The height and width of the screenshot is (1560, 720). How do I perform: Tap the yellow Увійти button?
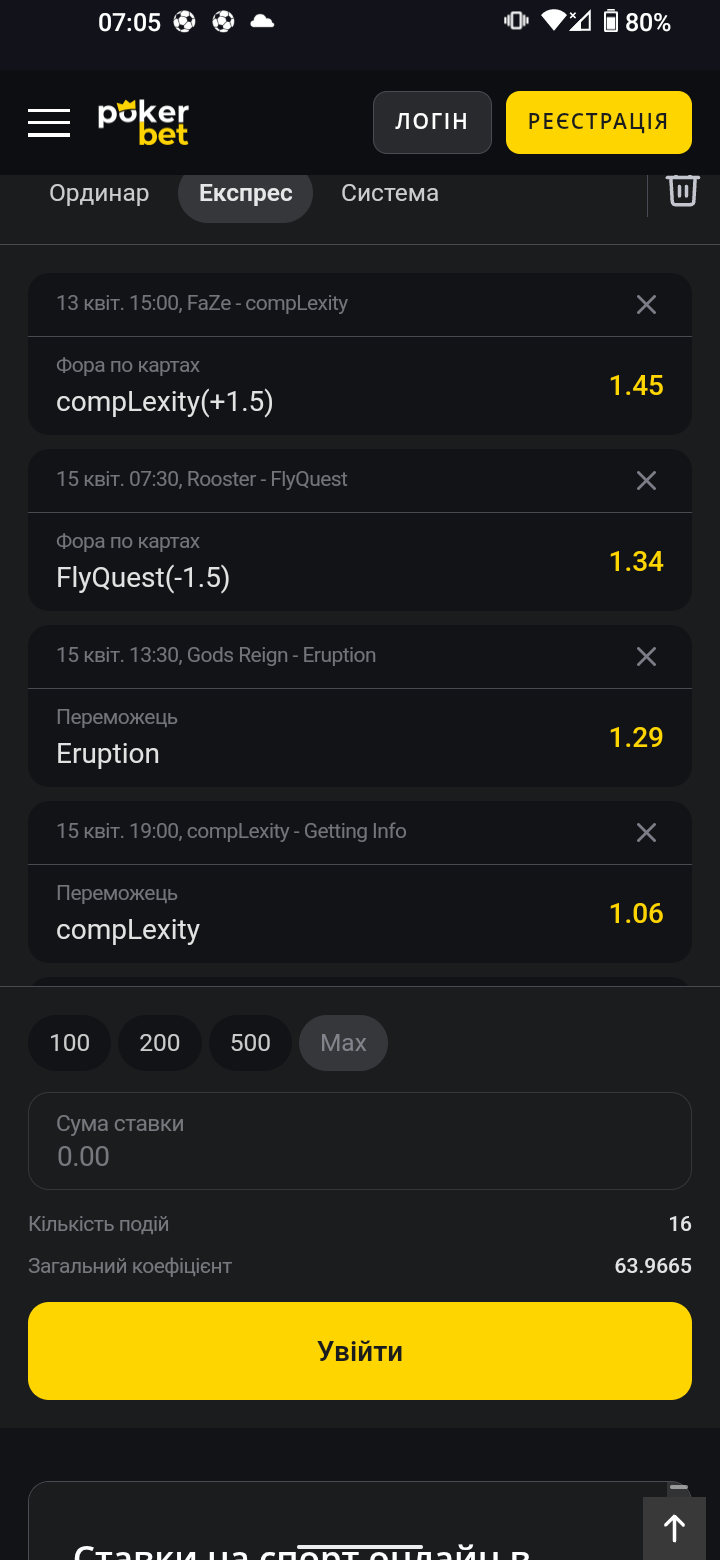[x=360, y=1351]
